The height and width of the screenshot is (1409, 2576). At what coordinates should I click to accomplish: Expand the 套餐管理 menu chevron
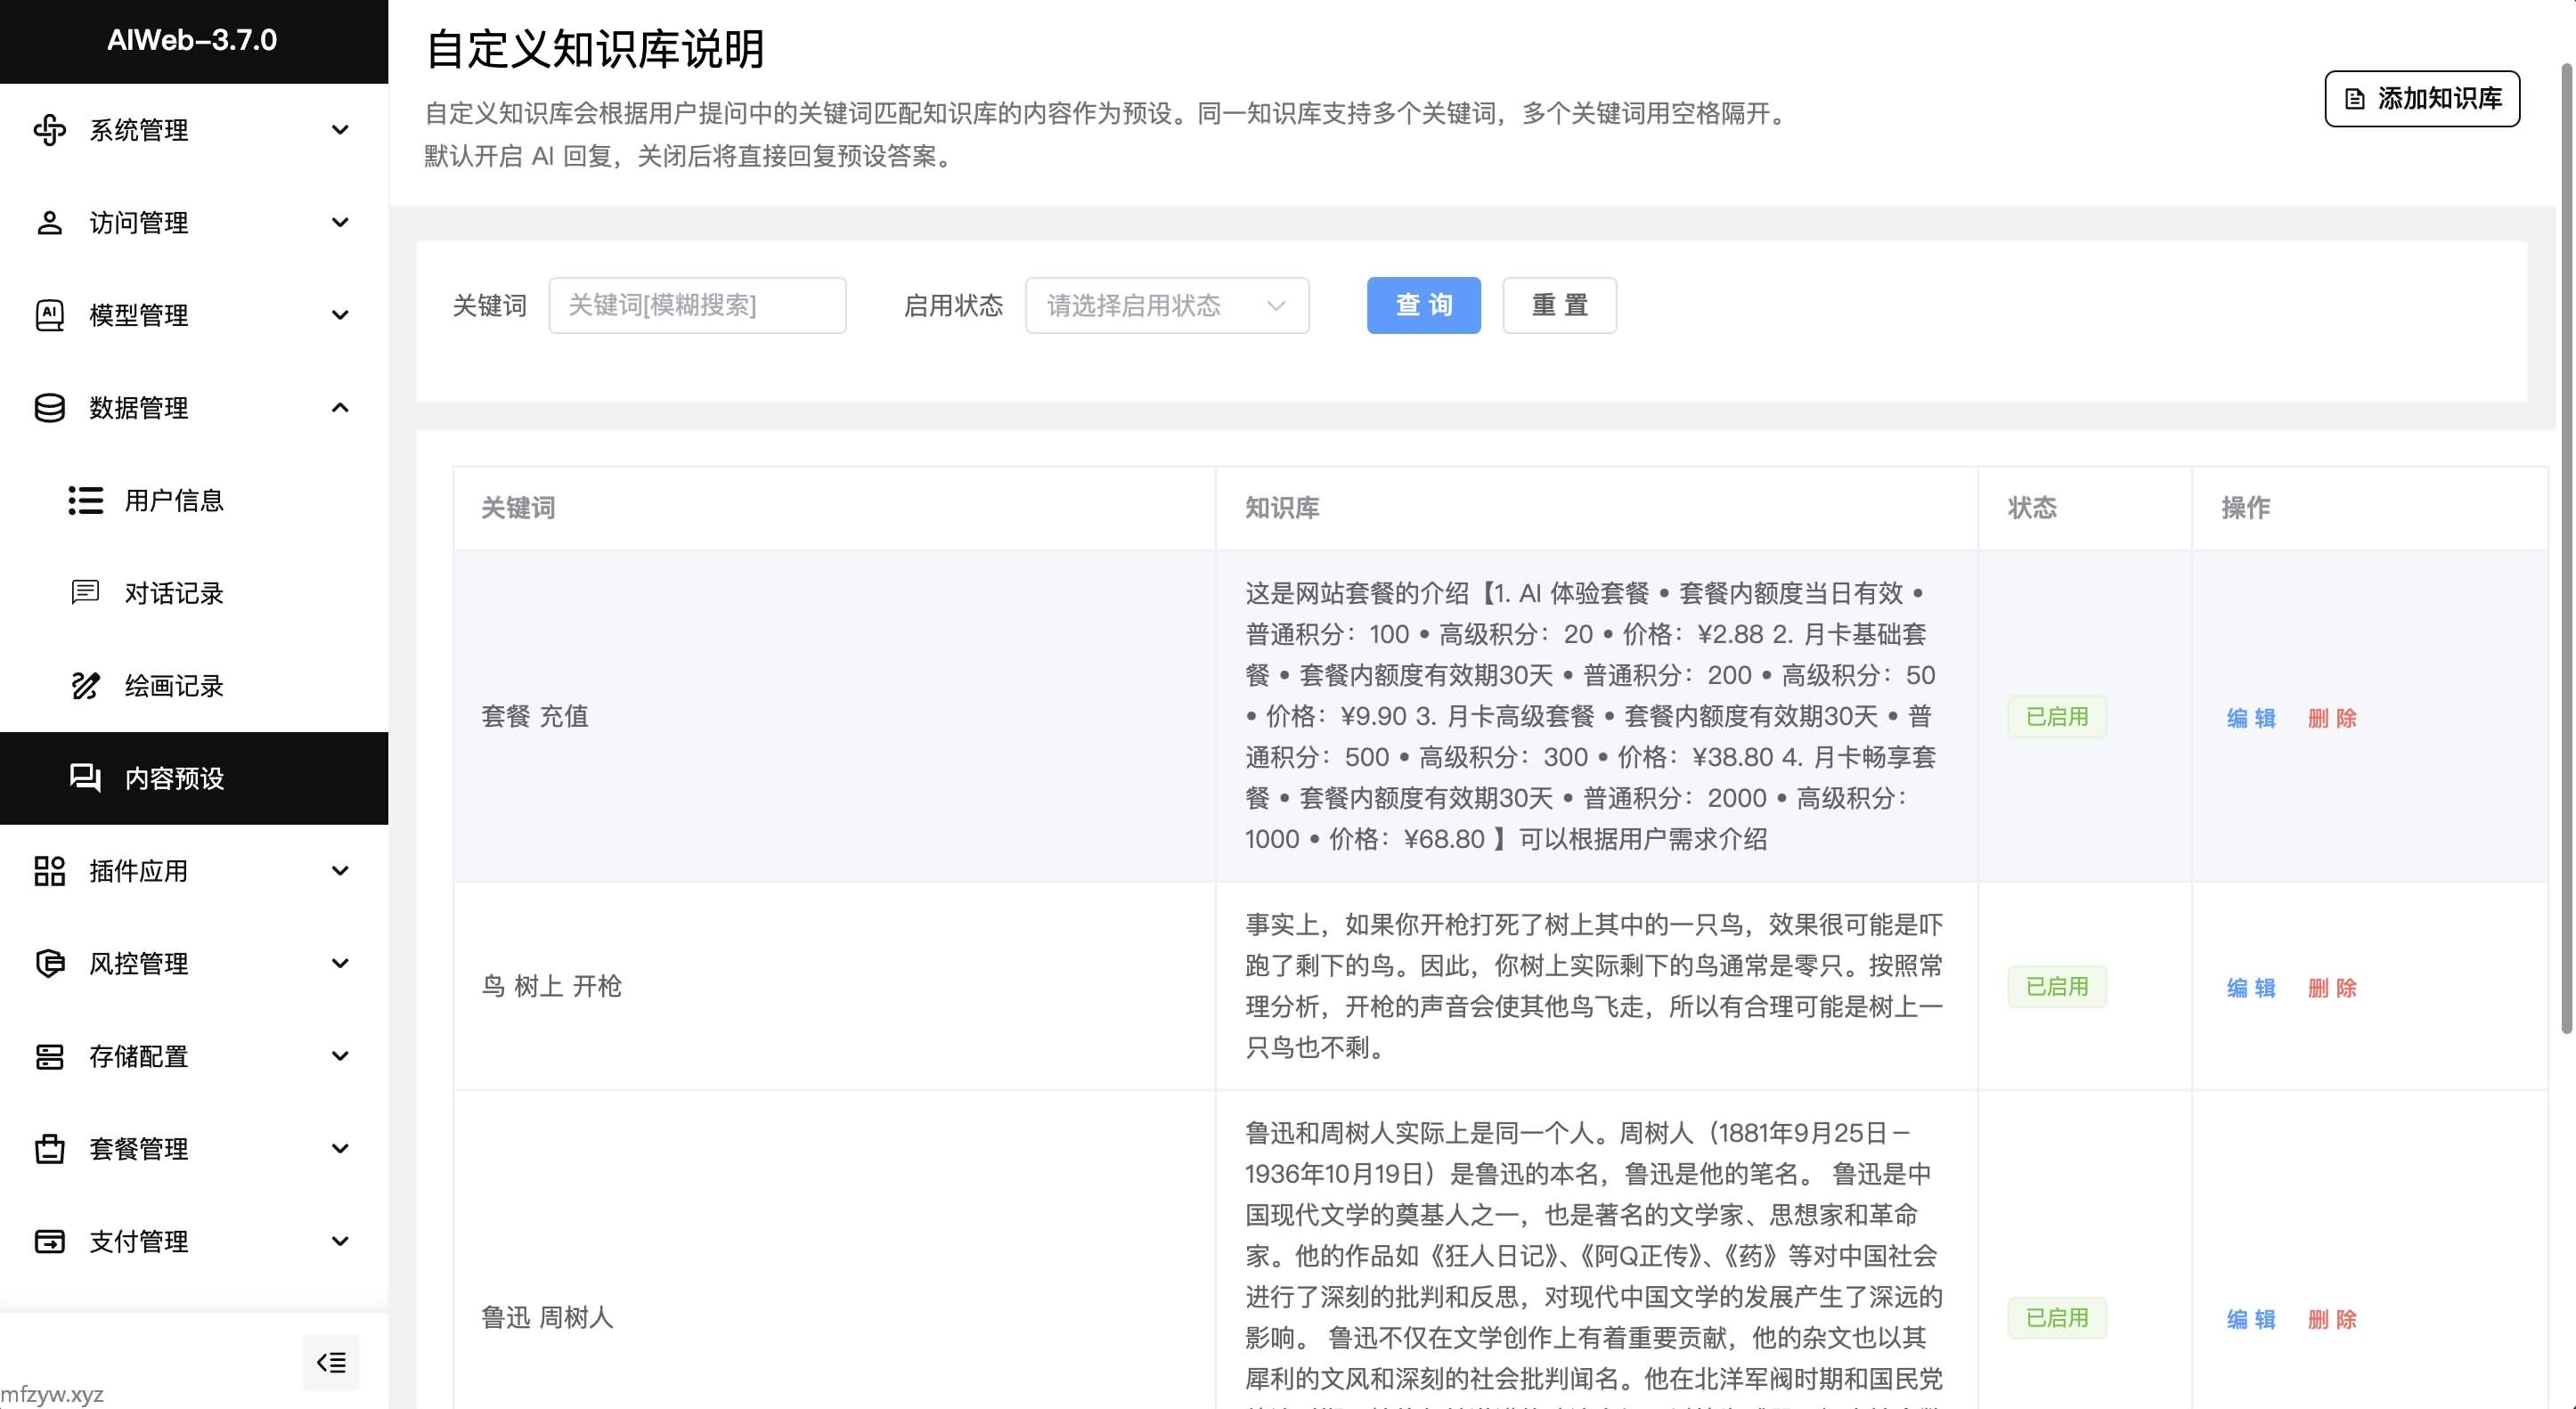coord(340,1148)
